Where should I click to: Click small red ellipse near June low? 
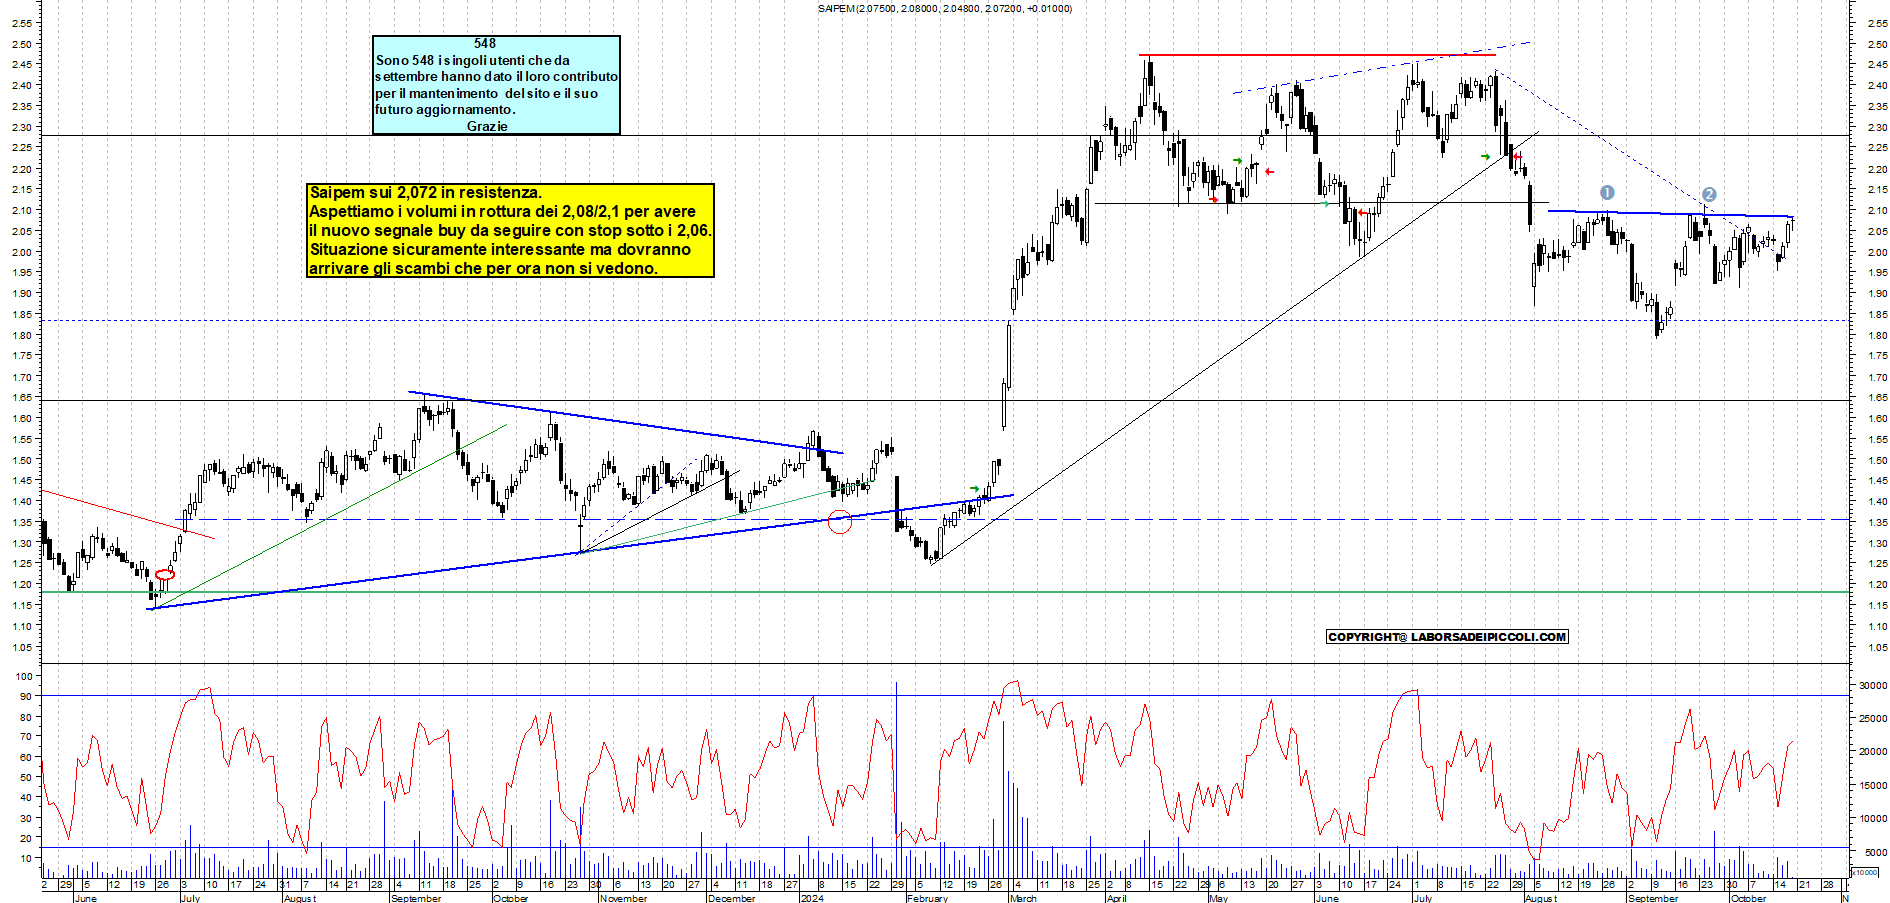pos(165,574)
